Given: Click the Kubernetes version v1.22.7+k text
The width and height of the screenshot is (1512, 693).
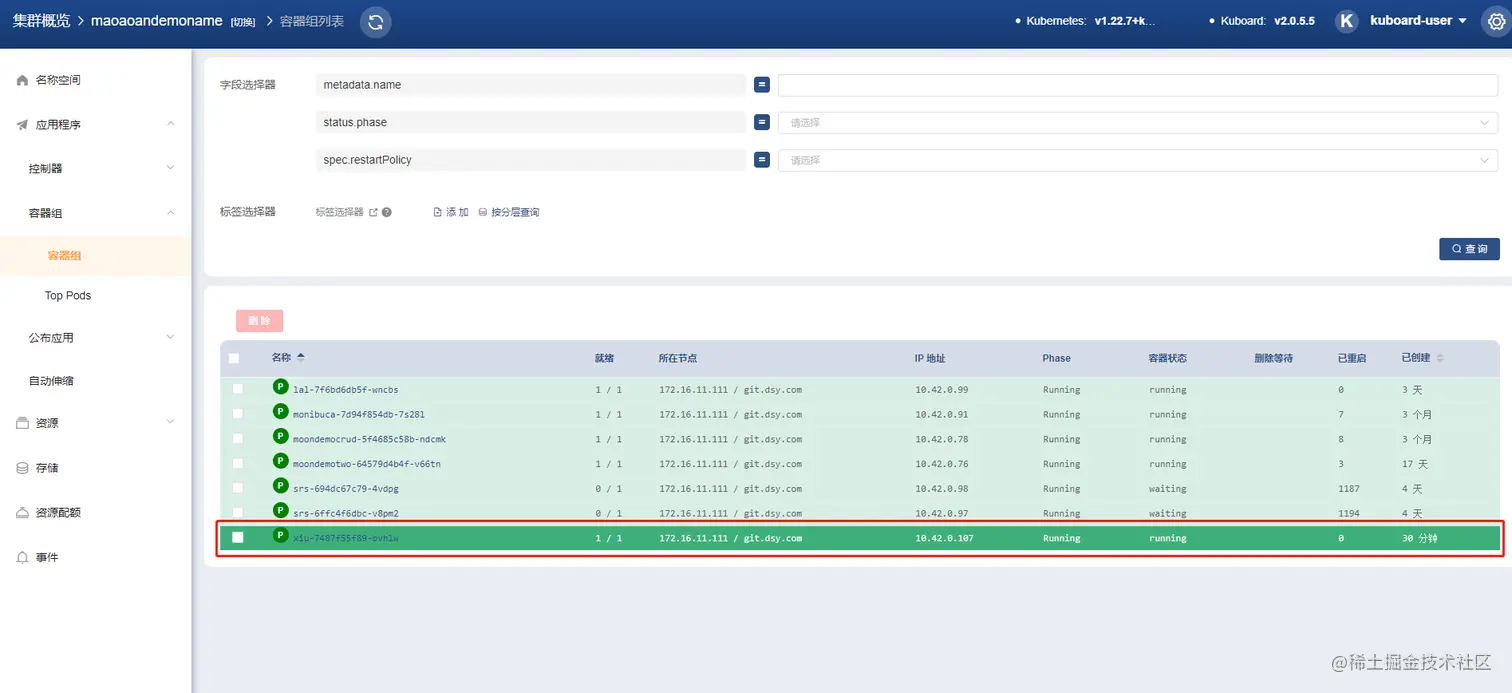Looking at the screenshot, I should coord(1124,21).
